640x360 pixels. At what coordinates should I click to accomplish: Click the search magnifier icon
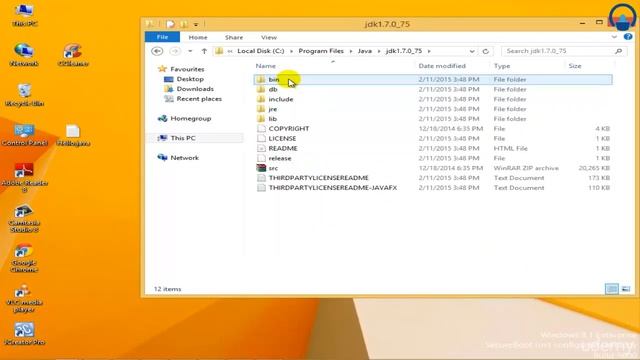coord(618,51)
